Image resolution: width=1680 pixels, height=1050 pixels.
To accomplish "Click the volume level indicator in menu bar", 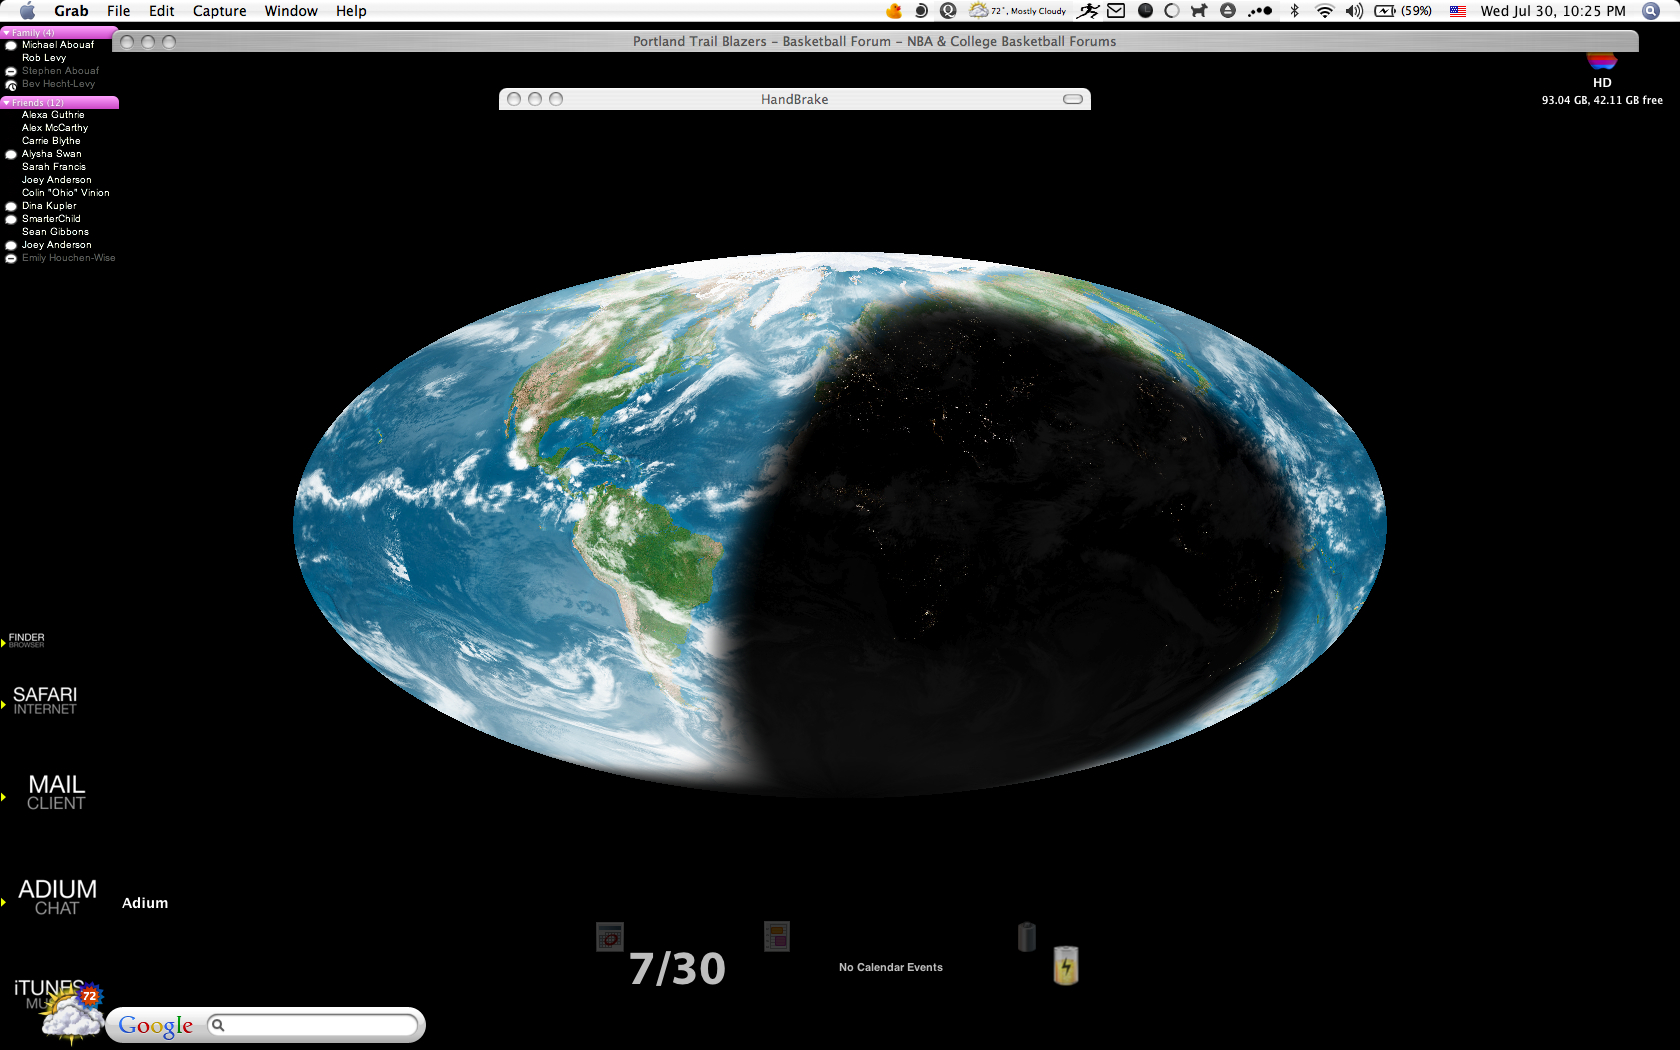I will pyautogui.click(x=1353, y=11).
